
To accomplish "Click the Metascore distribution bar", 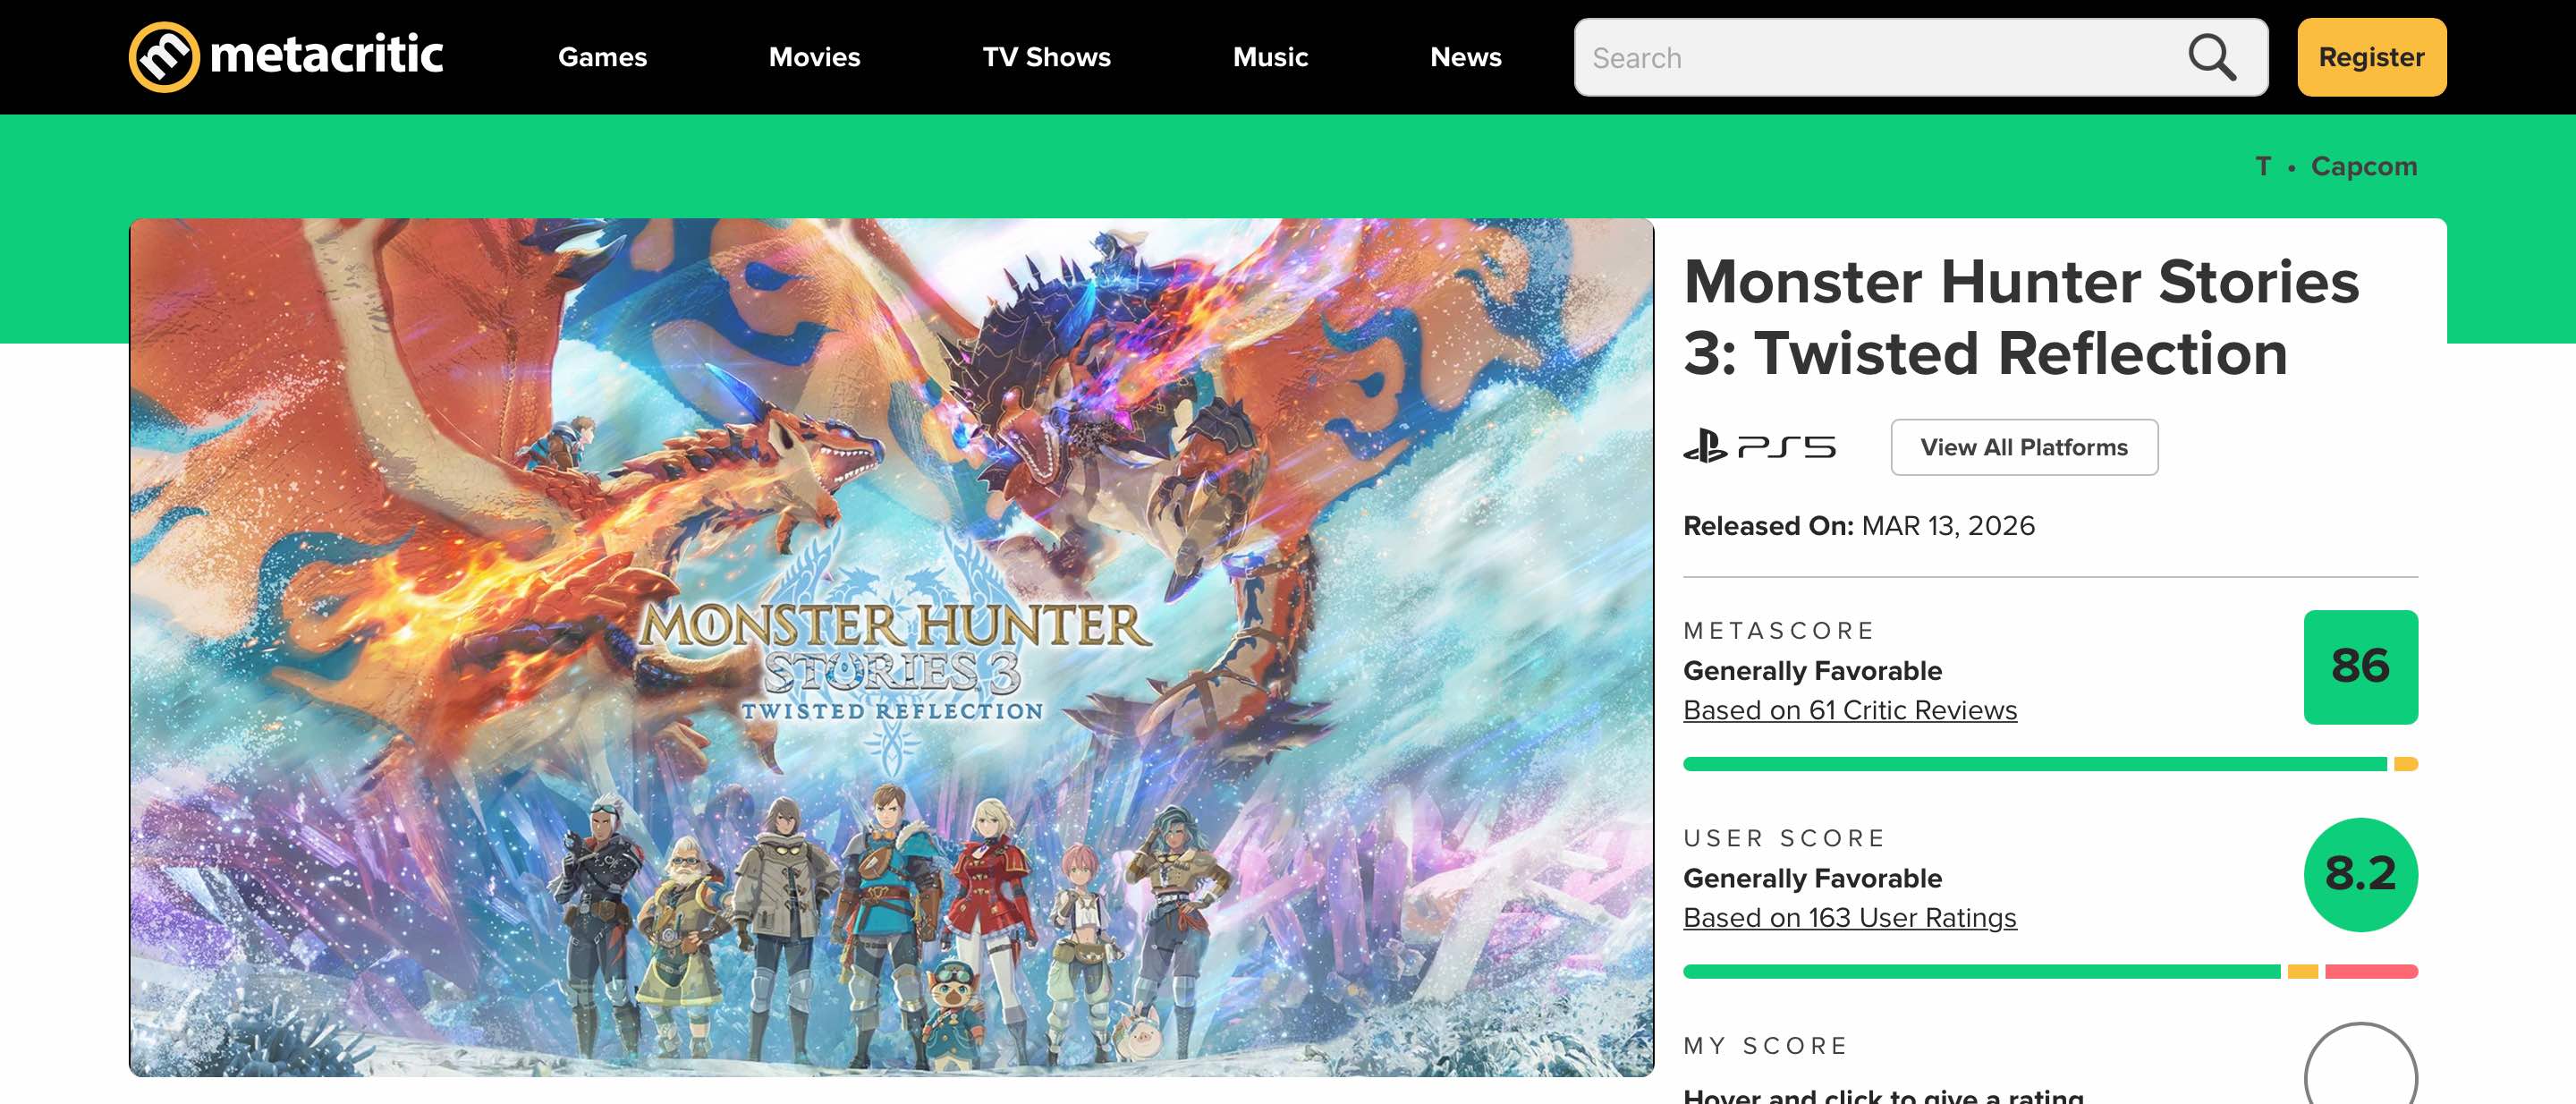I will coord(2049,764).
